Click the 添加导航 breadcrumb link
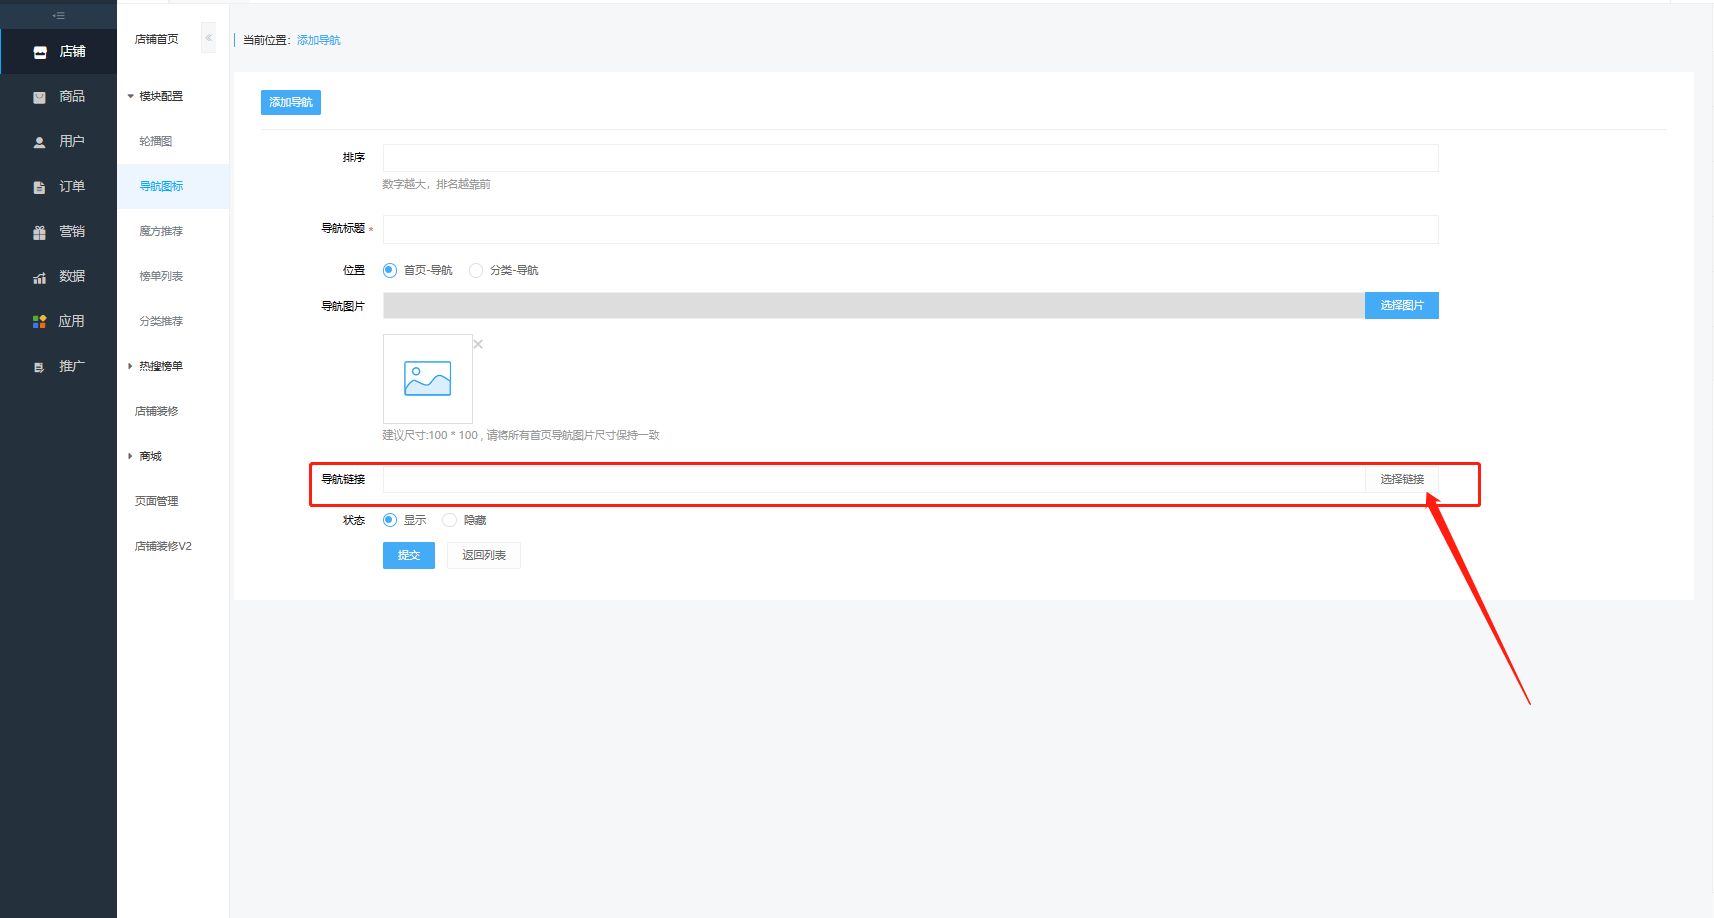Viewport: 1714px width, 918px height. [x=319, y=40]
